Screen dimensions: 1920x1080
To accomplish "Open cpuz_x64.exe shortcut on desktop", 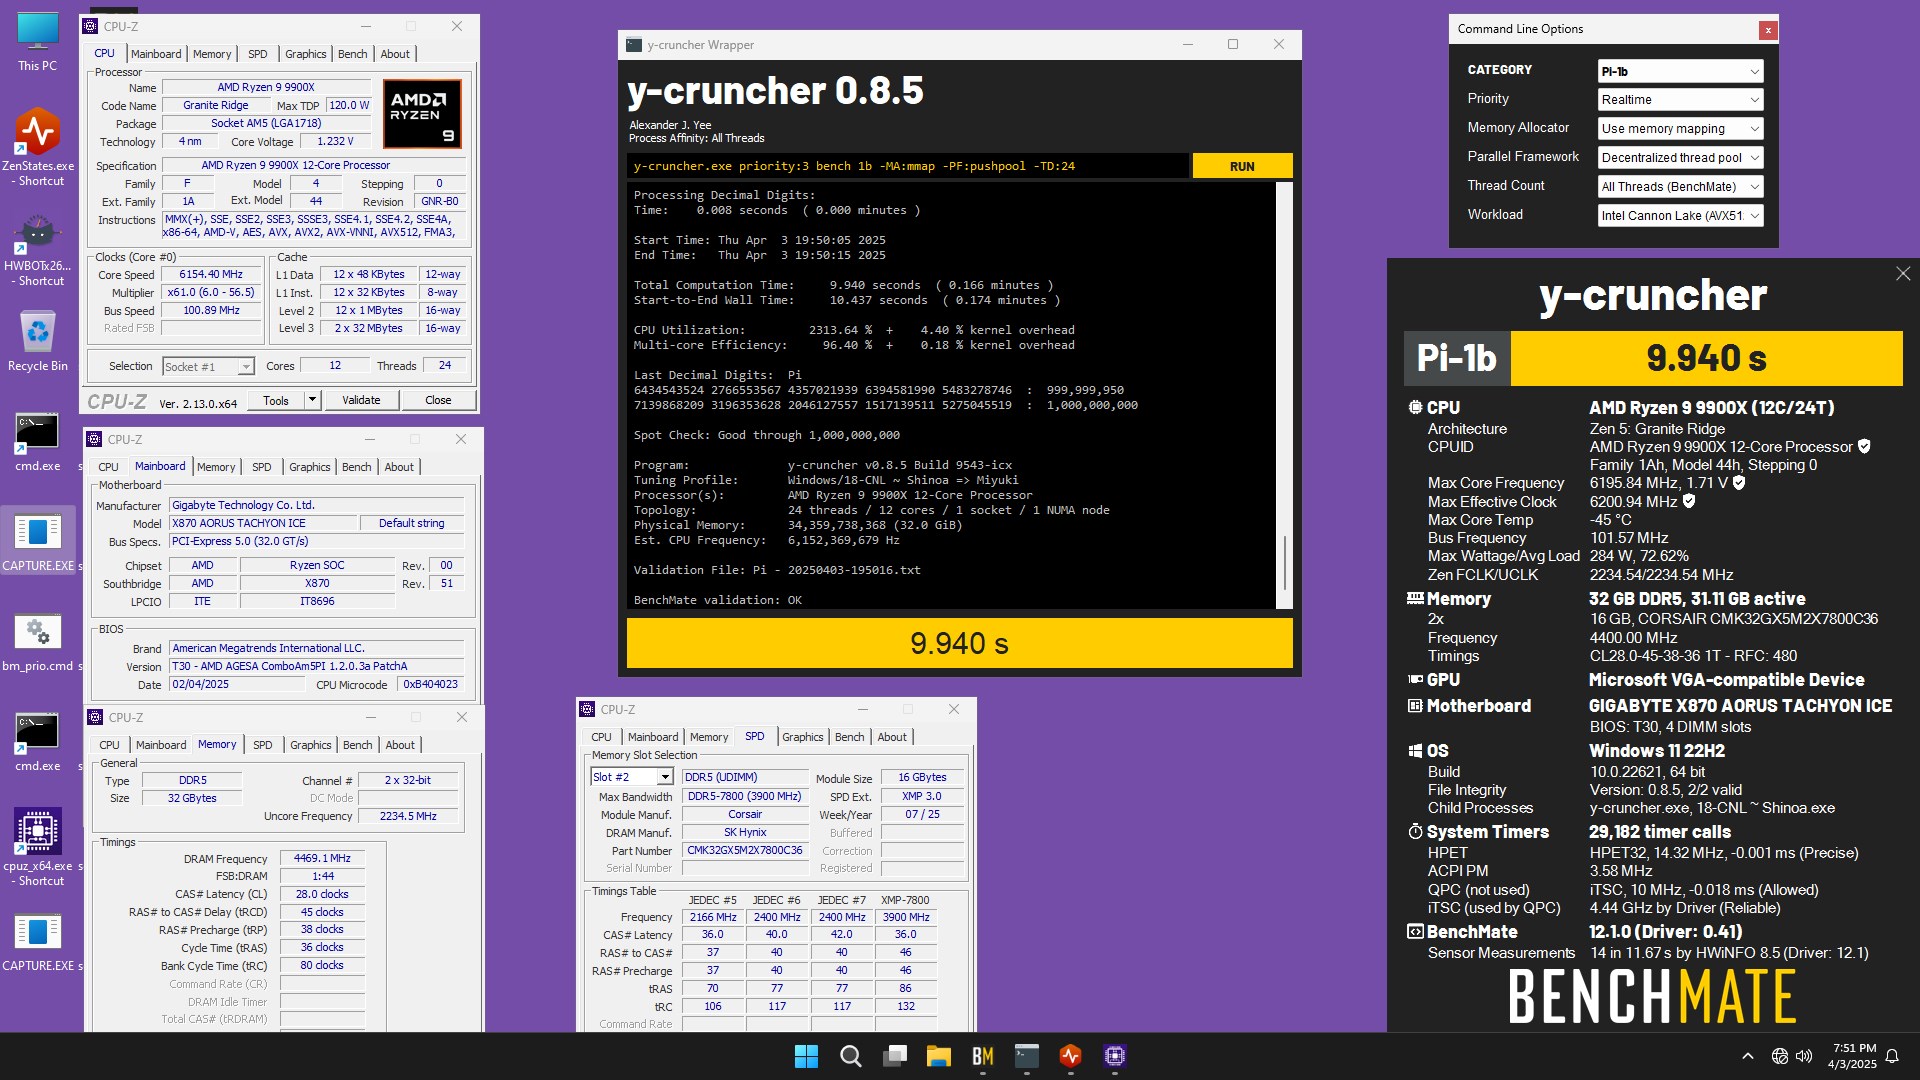I will pos(38,847).
